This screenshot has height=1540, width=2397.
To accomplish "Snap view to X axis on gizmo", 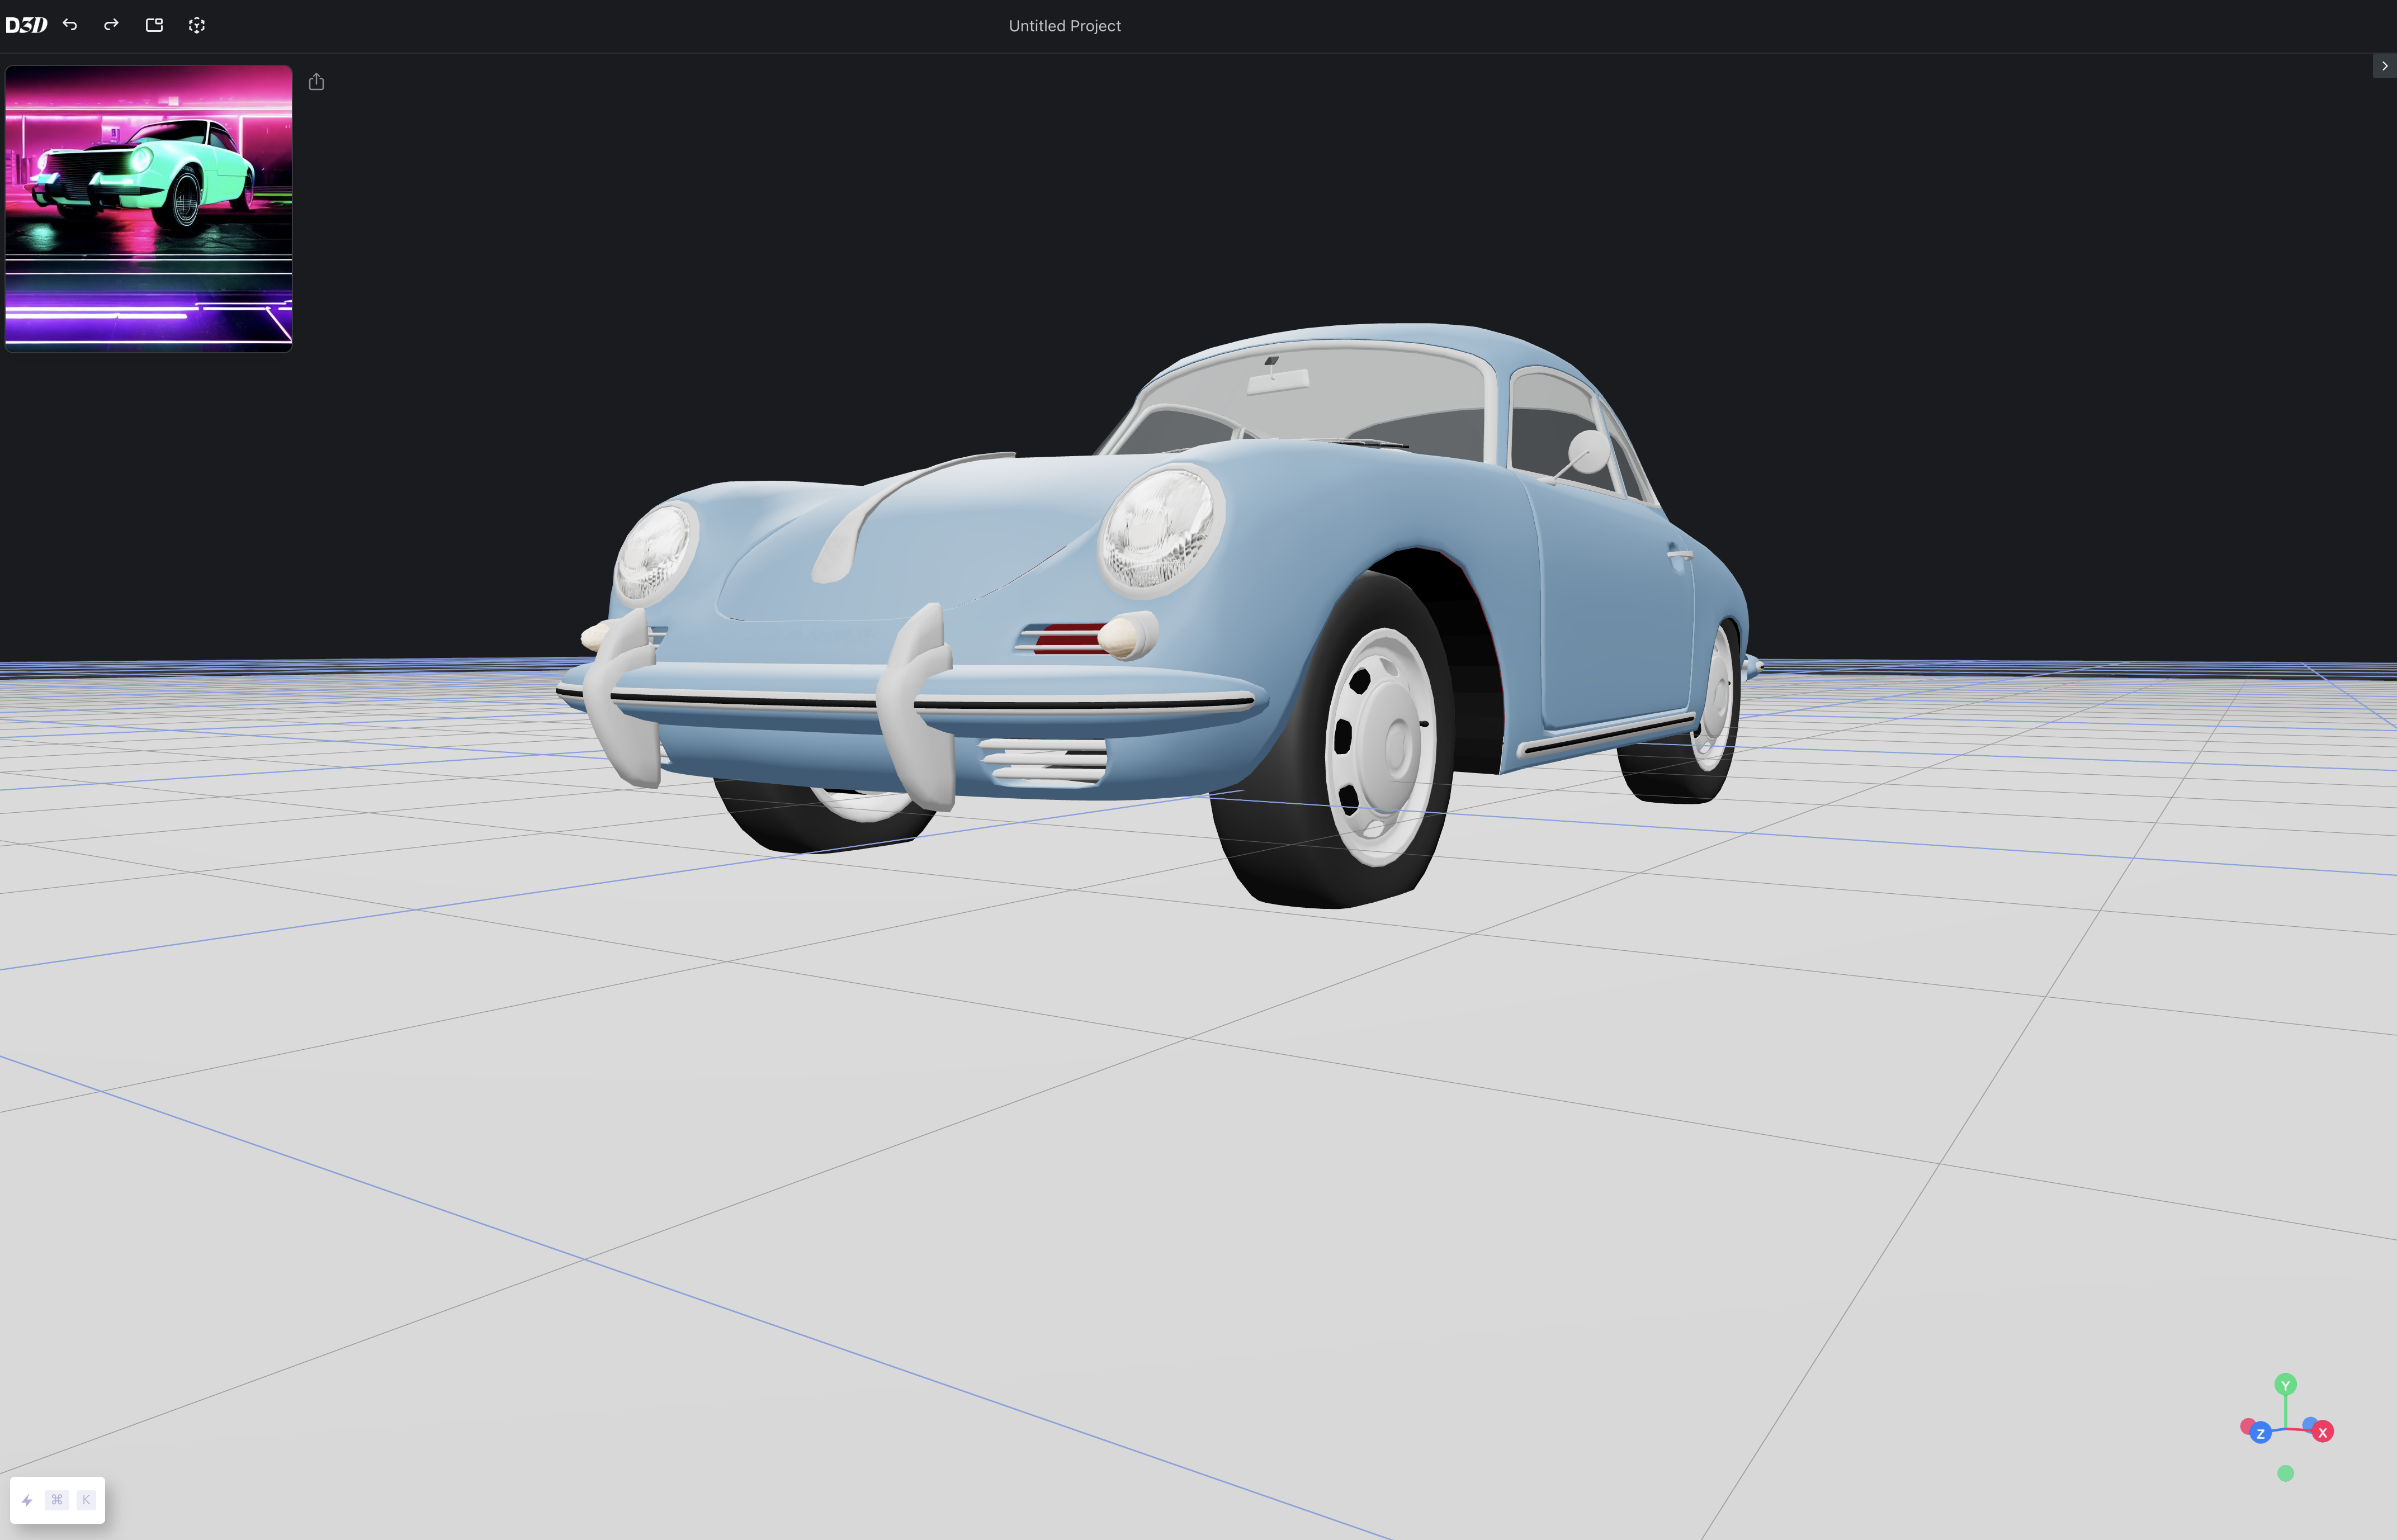I will [x=2323, y=1433].
